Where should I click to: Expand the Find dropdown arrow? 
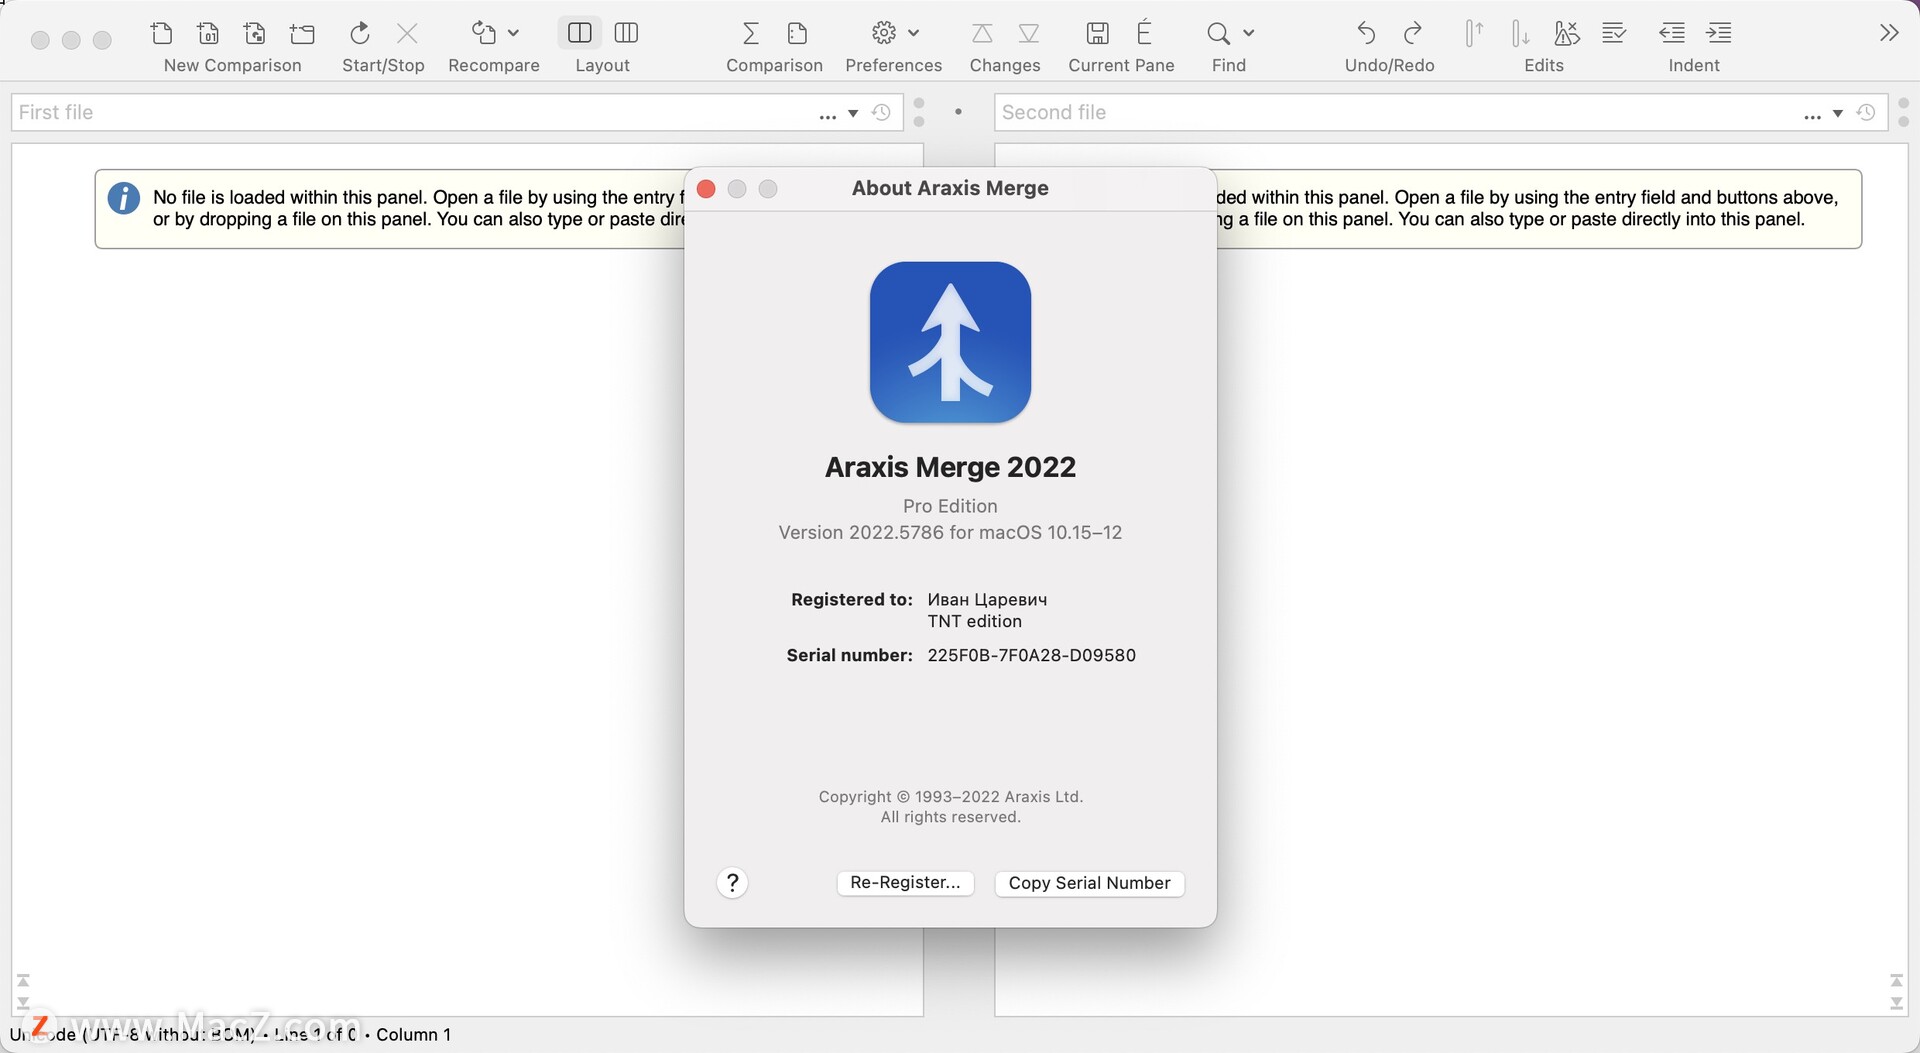(x=1249, y=33)
